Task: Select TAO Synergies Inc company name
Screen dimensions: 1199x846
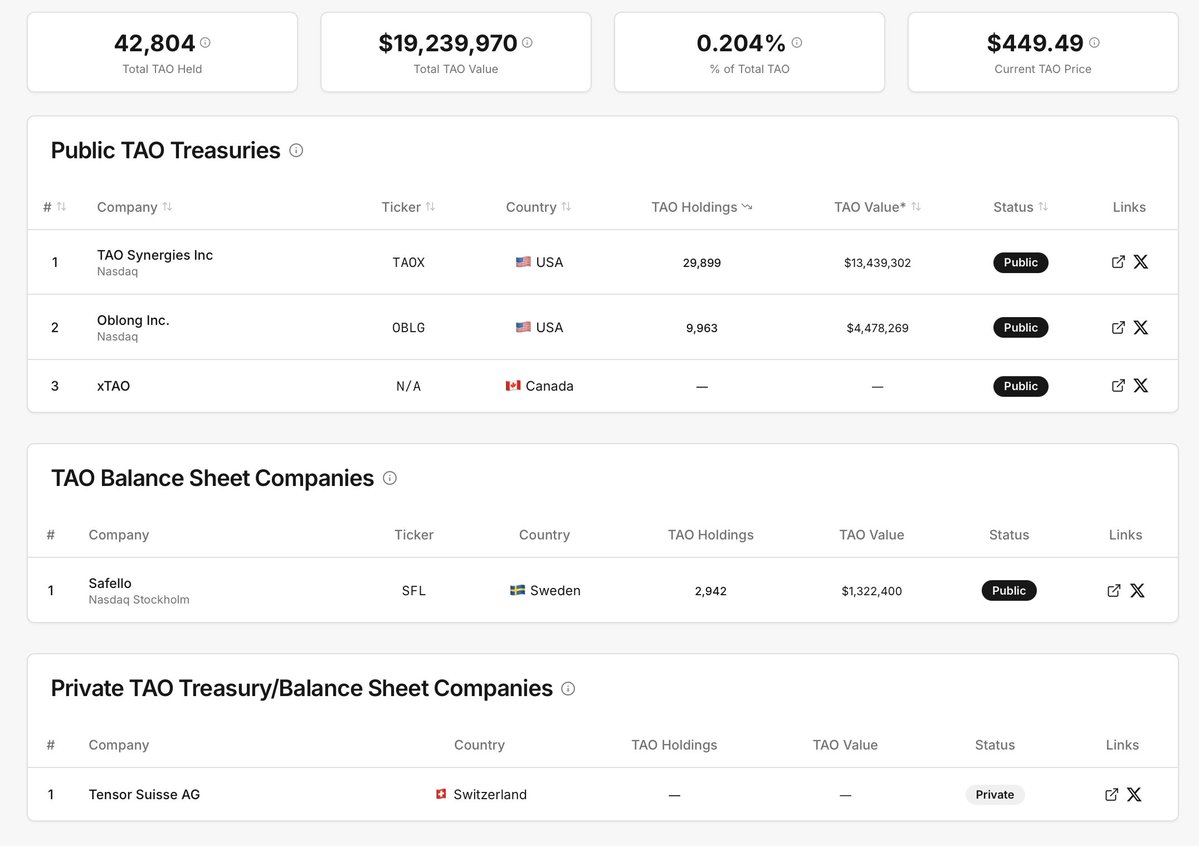Action: (x=154, y=255)
